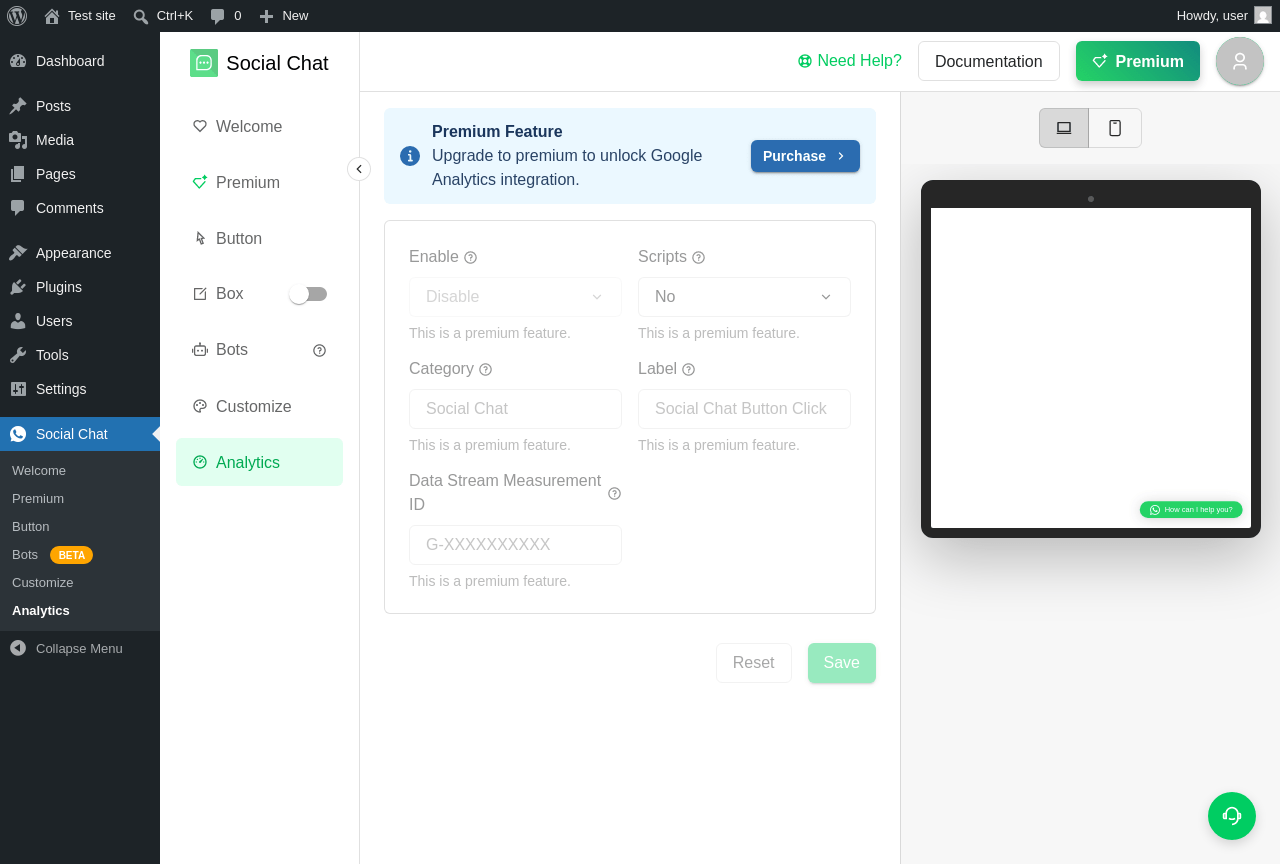Click the Data Stream Measurement ID input
The width and height of the screenshot is (1280, 864).
click(515, 545)
